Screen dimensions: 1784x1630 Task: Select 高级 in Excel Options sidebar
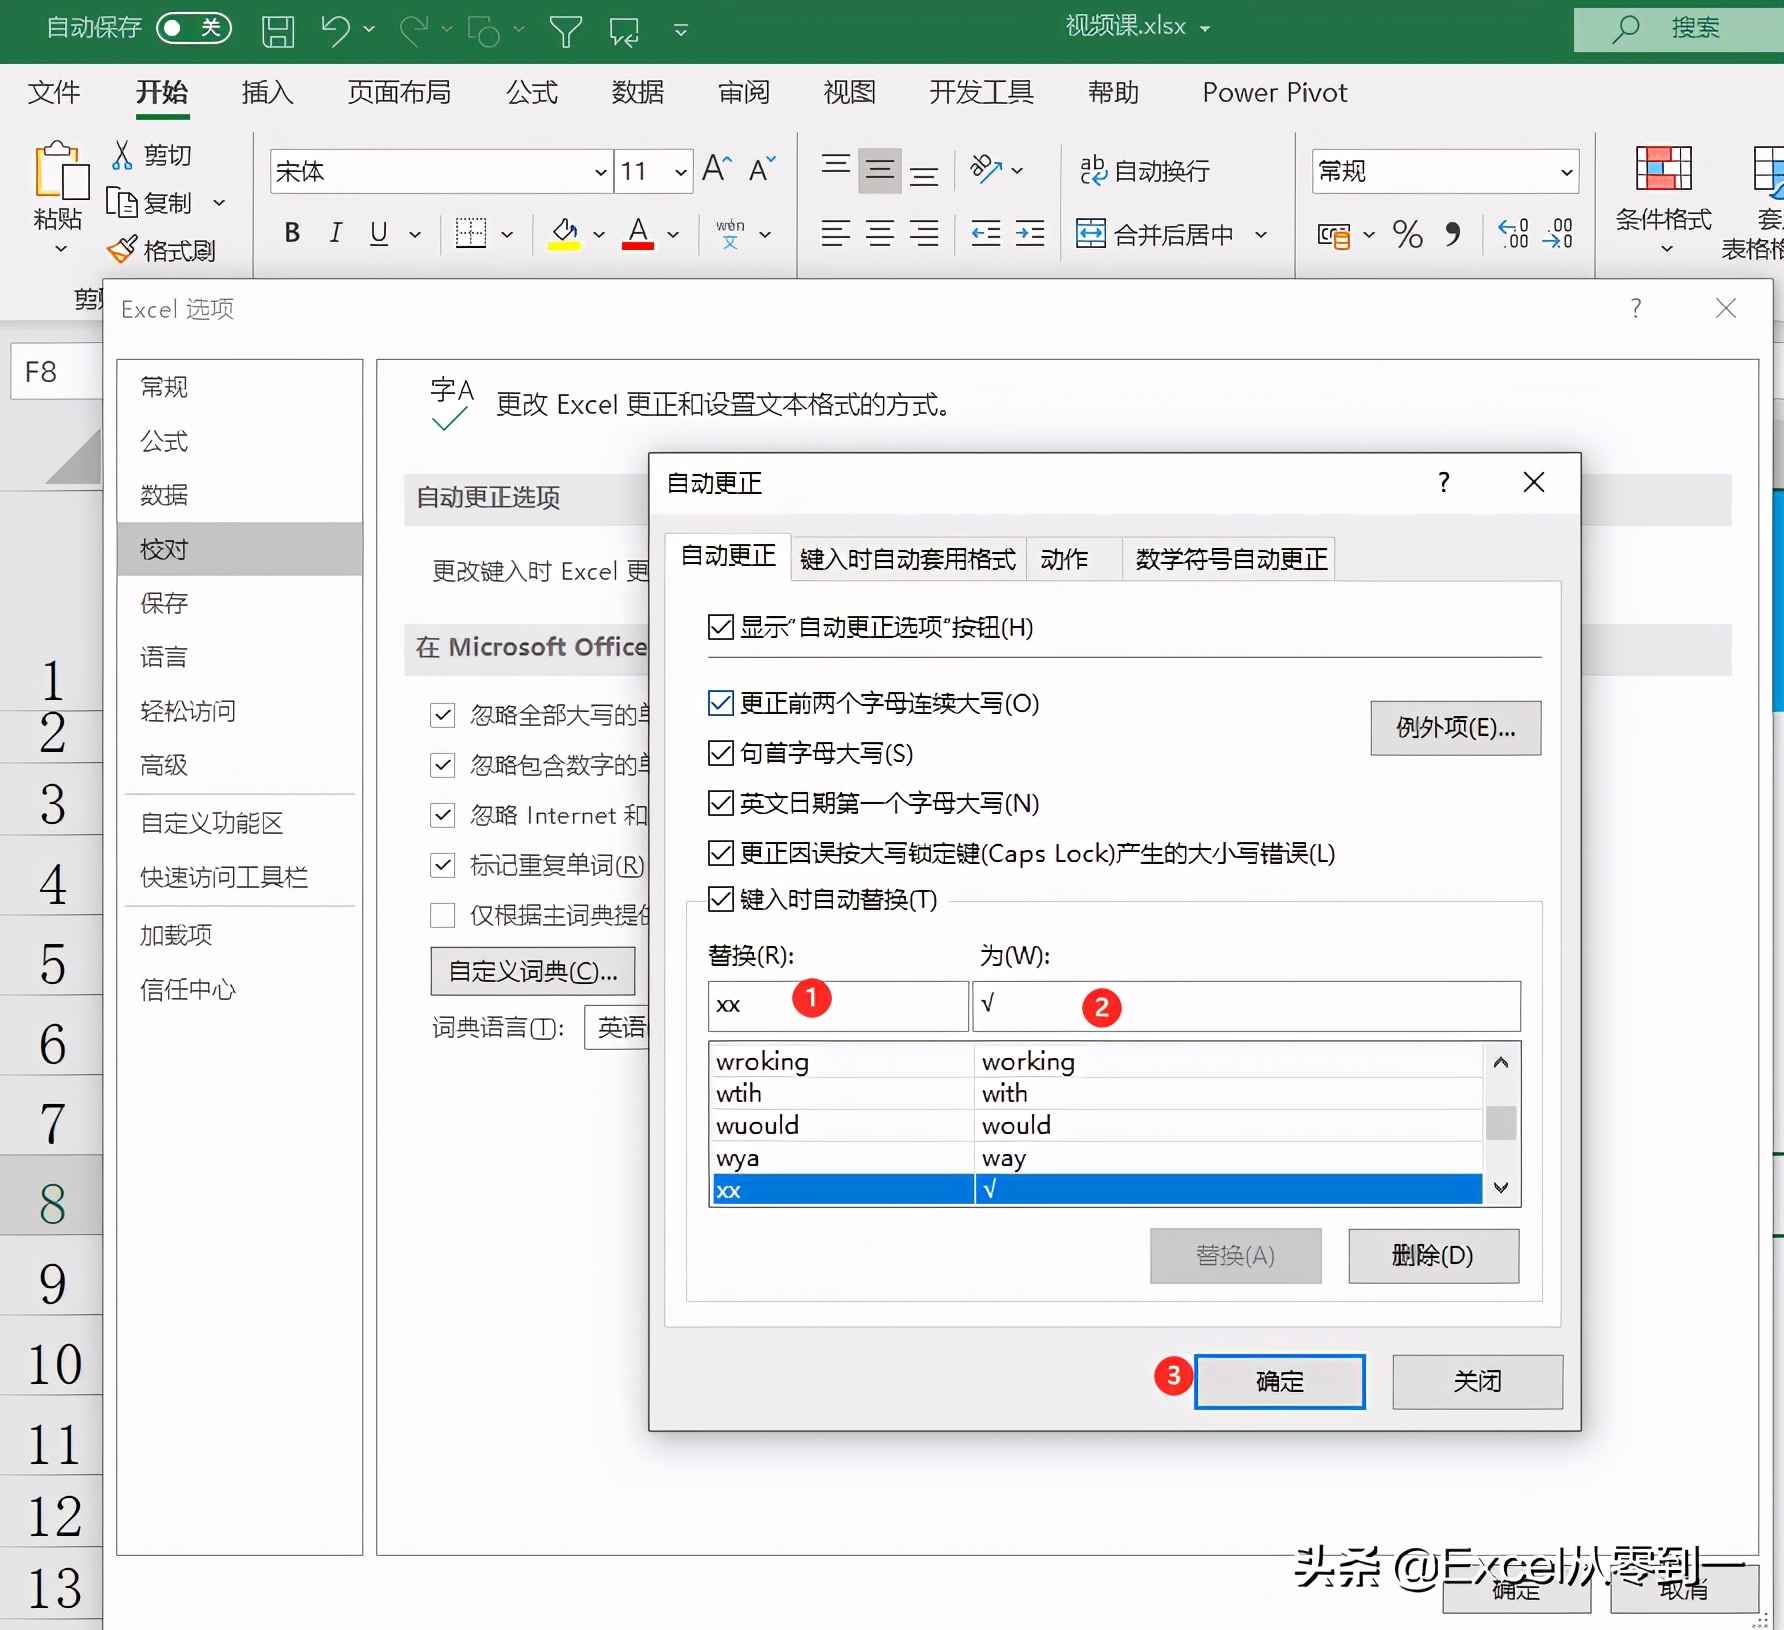click(238, 765)
